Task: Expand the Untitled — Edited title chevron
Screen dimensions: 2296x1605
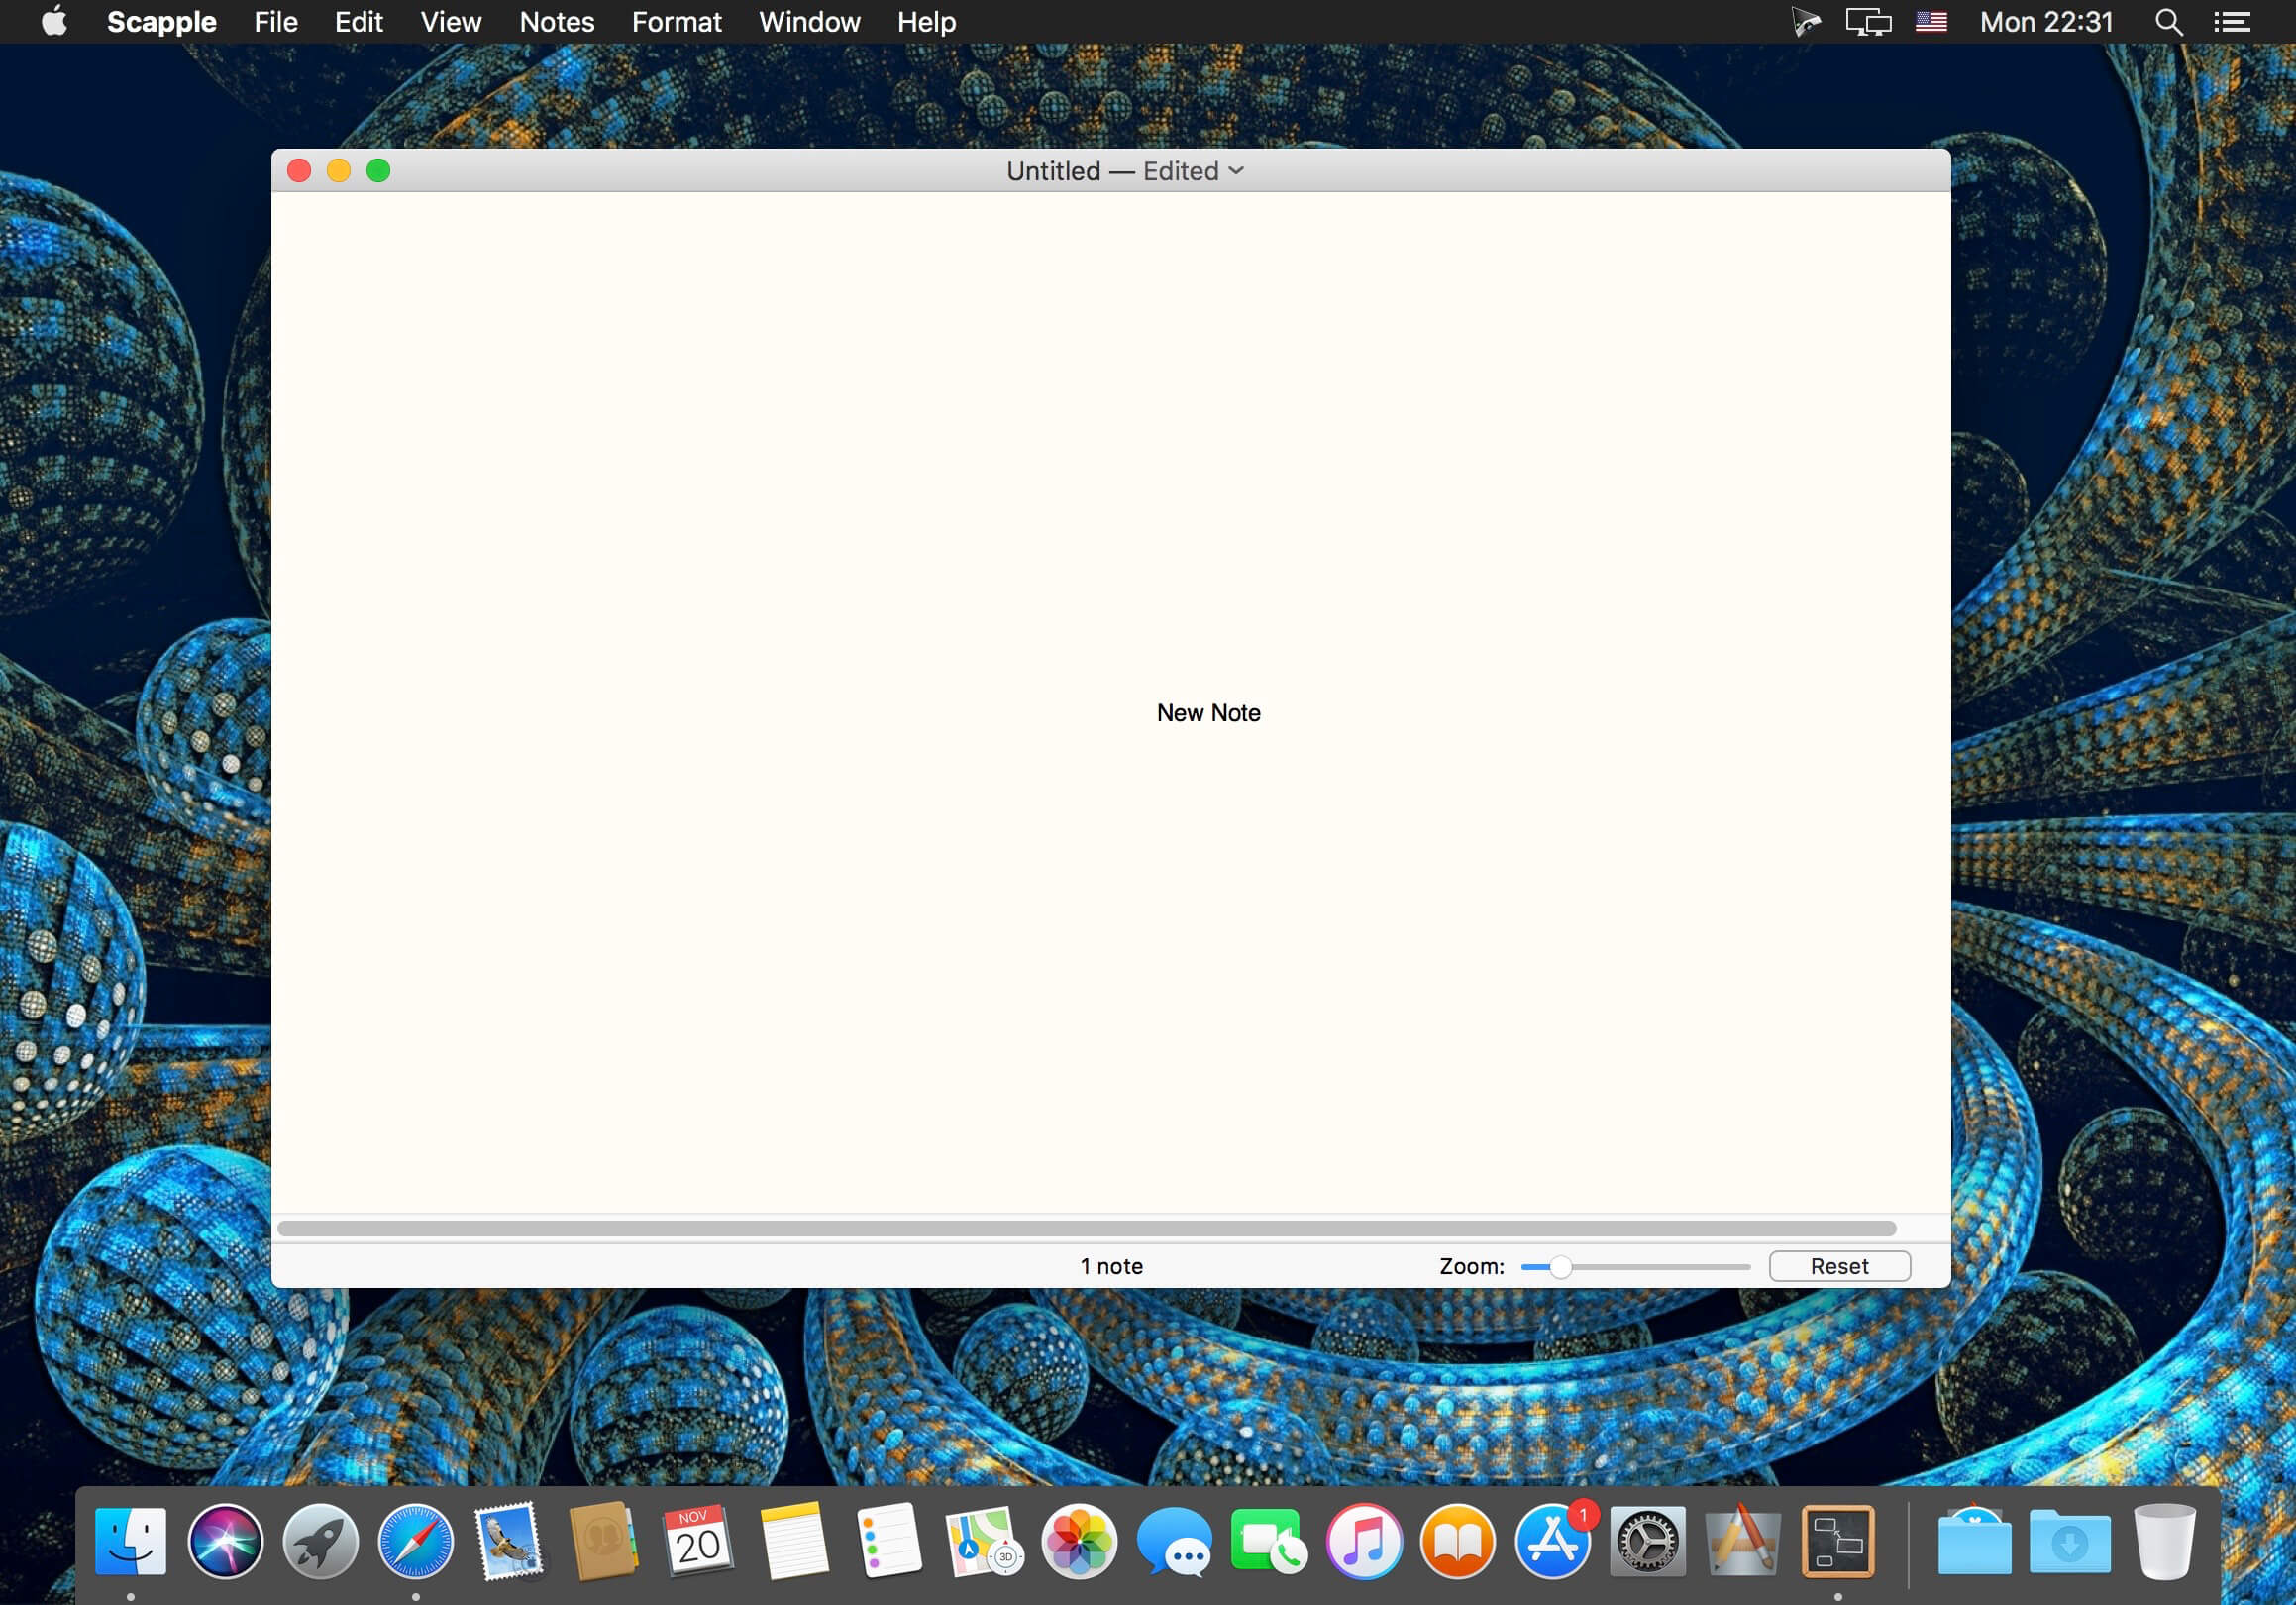Action: point(1237,171)
